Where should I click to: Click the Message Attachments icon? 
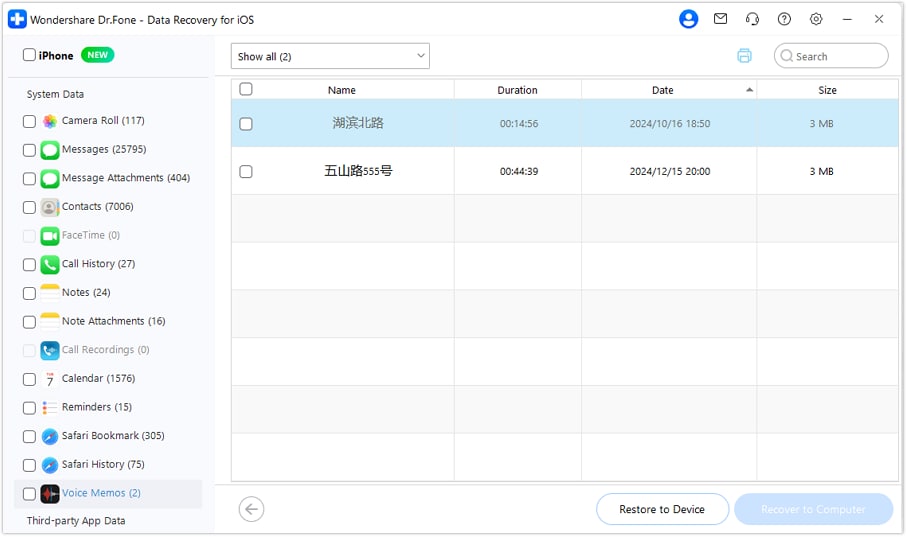click(50, 178)
